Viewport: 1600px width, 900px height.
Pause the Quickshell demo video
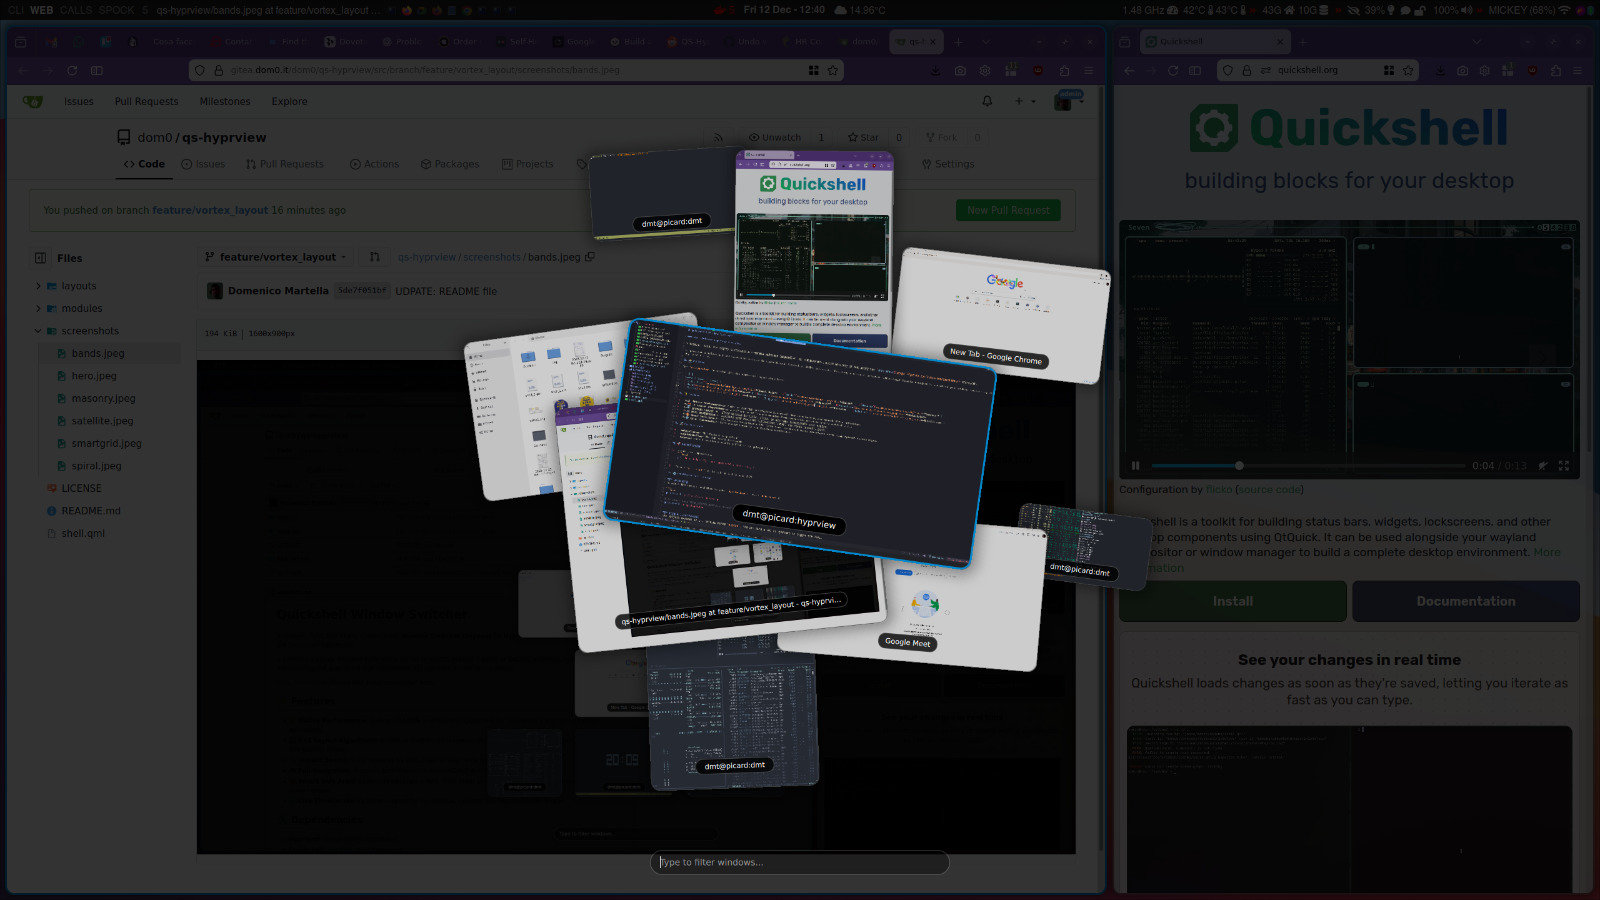click(x=1135, y=465)
